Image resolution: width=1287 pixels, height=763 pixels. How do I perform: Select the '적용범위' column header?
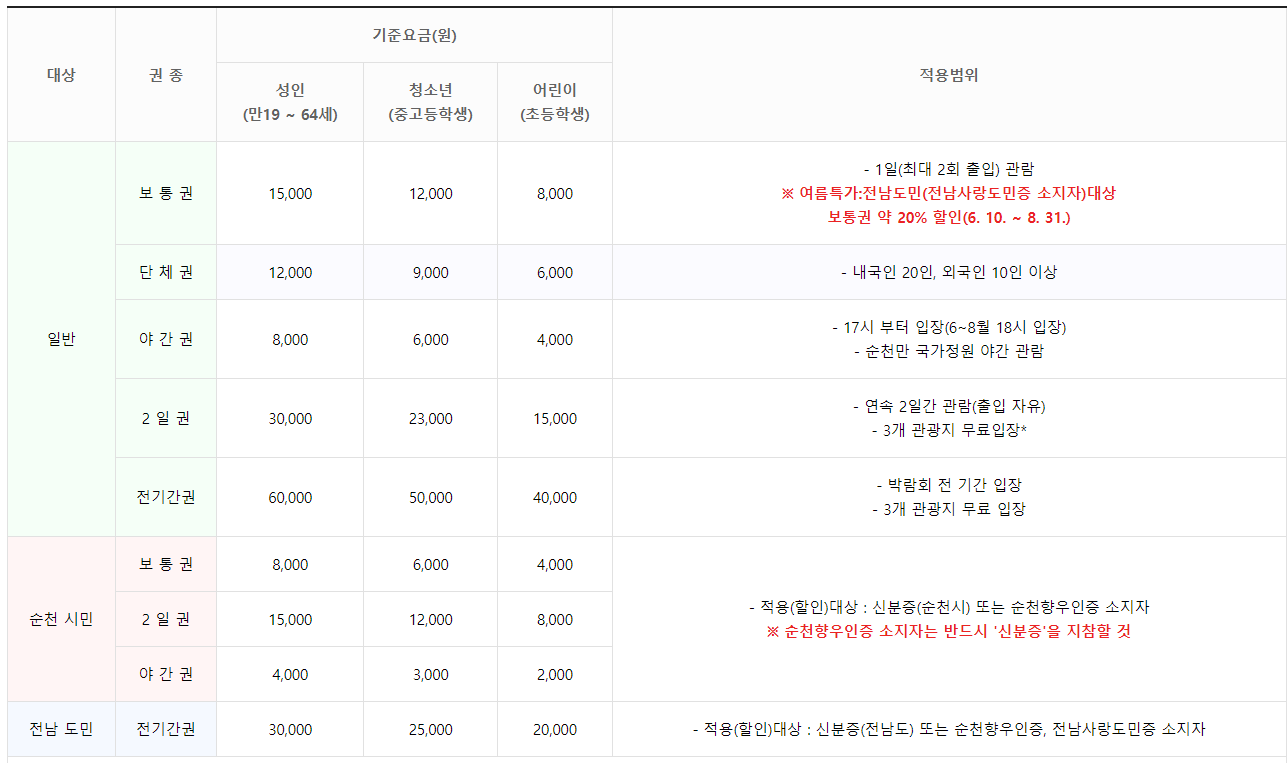click(949, 75)
